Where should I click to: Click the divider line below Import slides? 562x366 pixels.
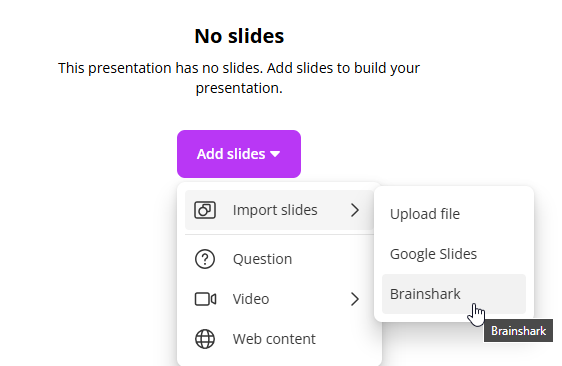[x=279, y=234]
